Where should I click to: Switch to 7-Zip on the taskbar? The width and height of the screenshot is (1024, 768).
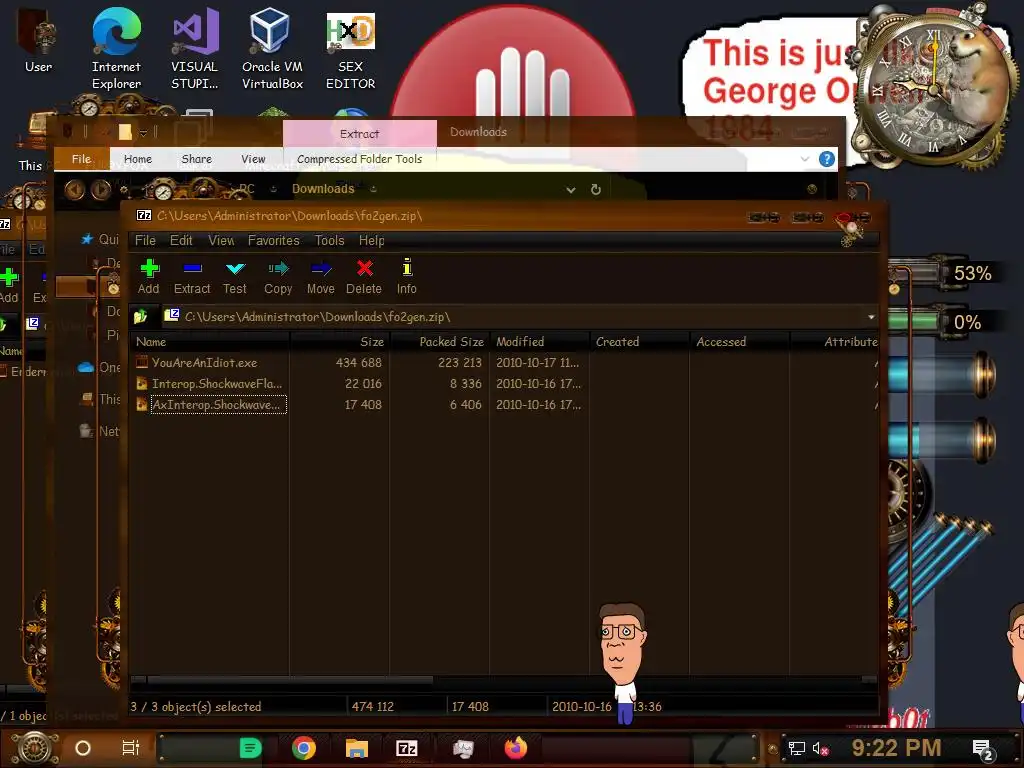tap(407, 748)
